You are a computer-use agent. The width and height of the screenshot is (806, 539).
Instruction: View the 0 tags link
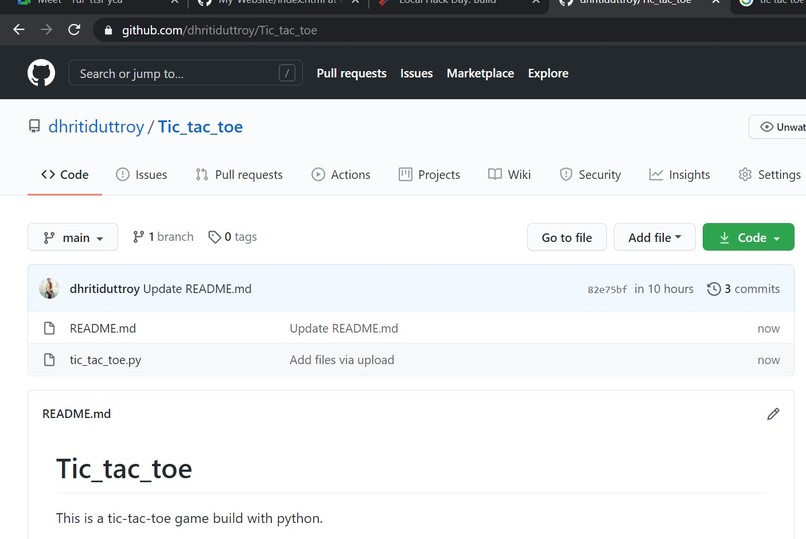[x=232, y=237]
